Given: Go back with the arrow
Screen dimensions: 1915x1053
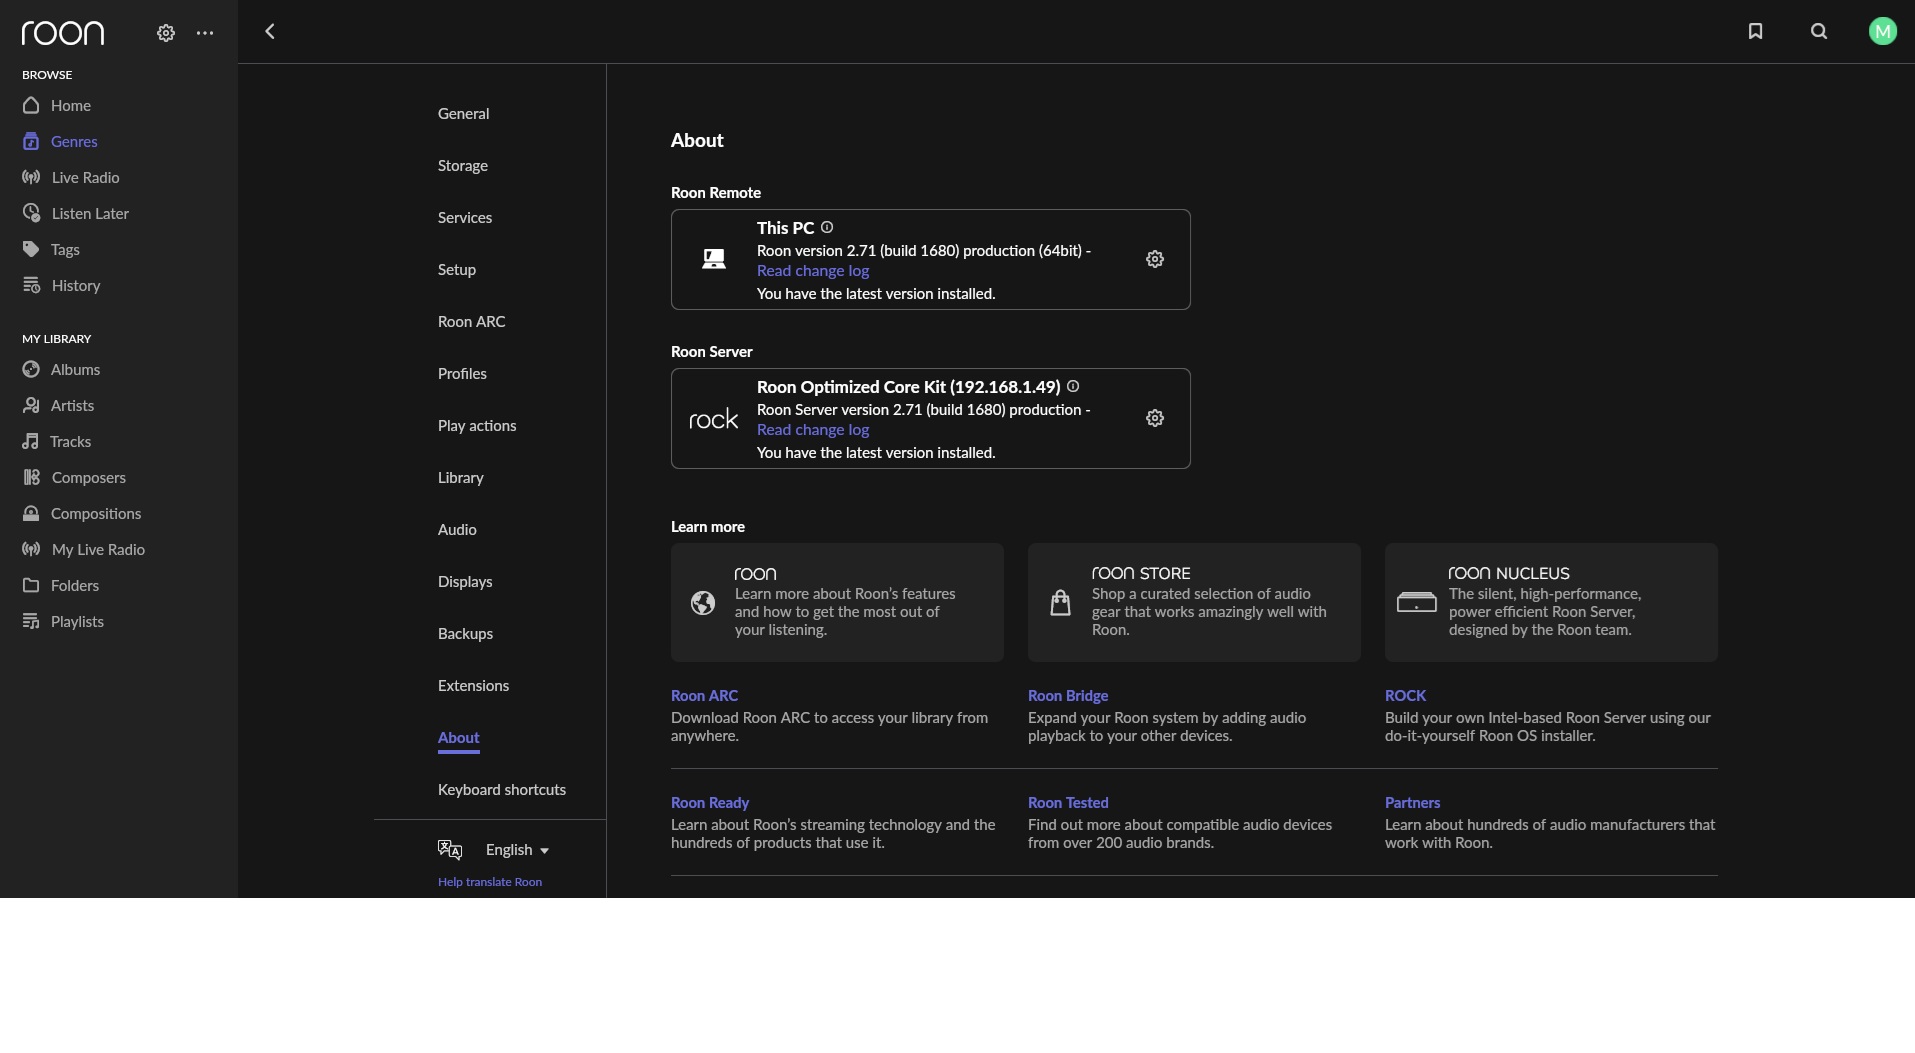Looking at the screenshot, I should (x=270, y=32).
